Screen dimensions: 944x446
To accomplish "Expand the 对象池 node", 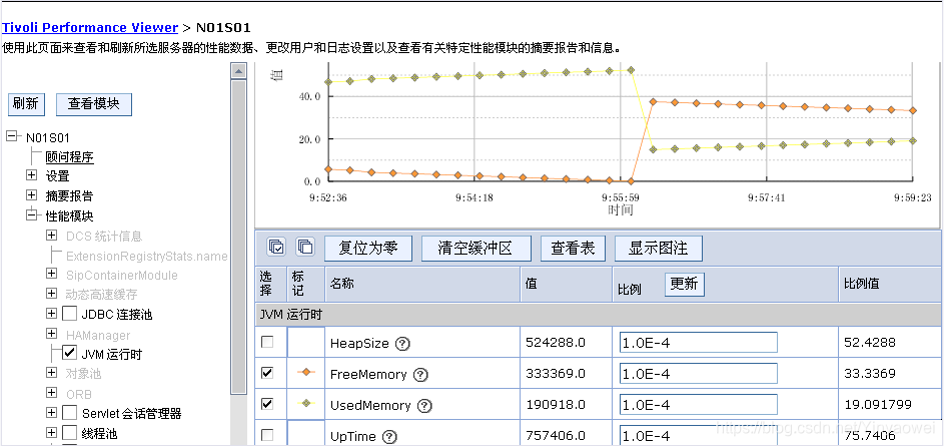I will [x=52, y=373].
